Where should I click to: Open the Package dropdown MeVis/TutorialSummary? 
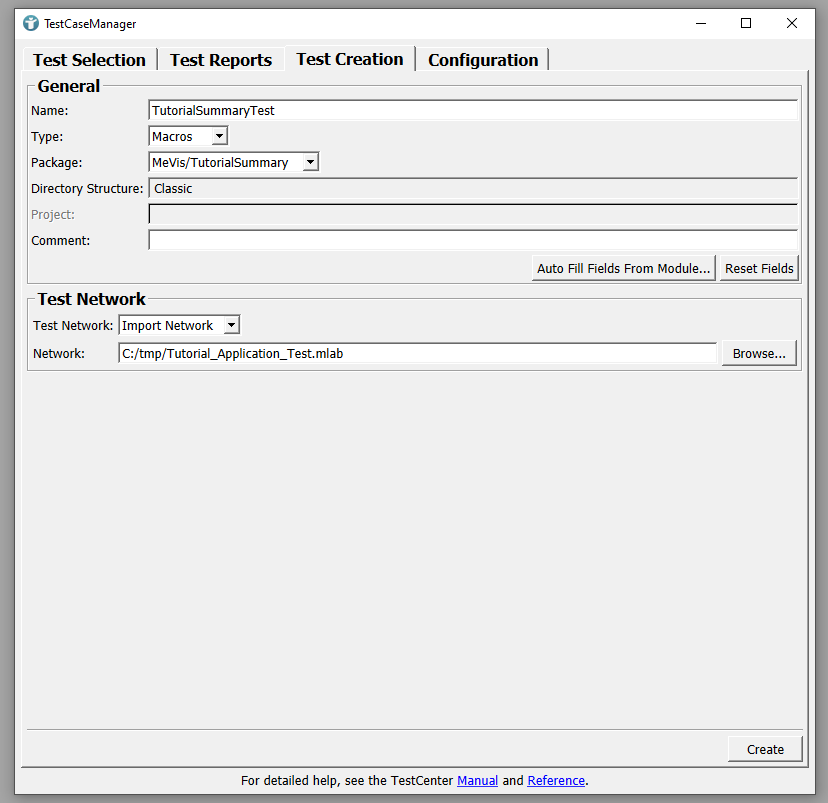coord(233,162)
